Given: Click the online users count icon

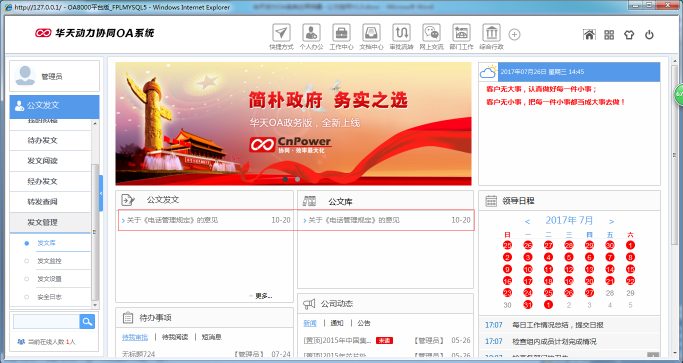Looking at the screenshot, I should coord(20,342).
